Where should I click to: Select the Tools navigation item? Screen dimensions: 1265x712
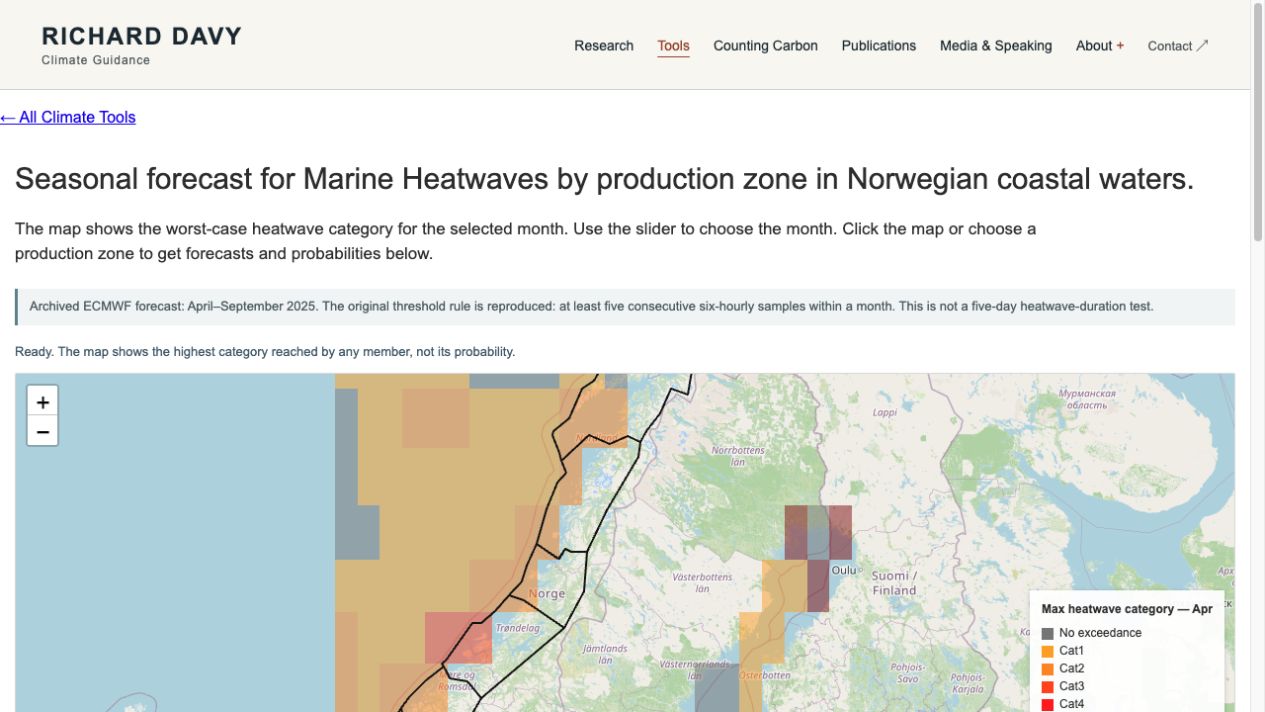tap(673, 46)
